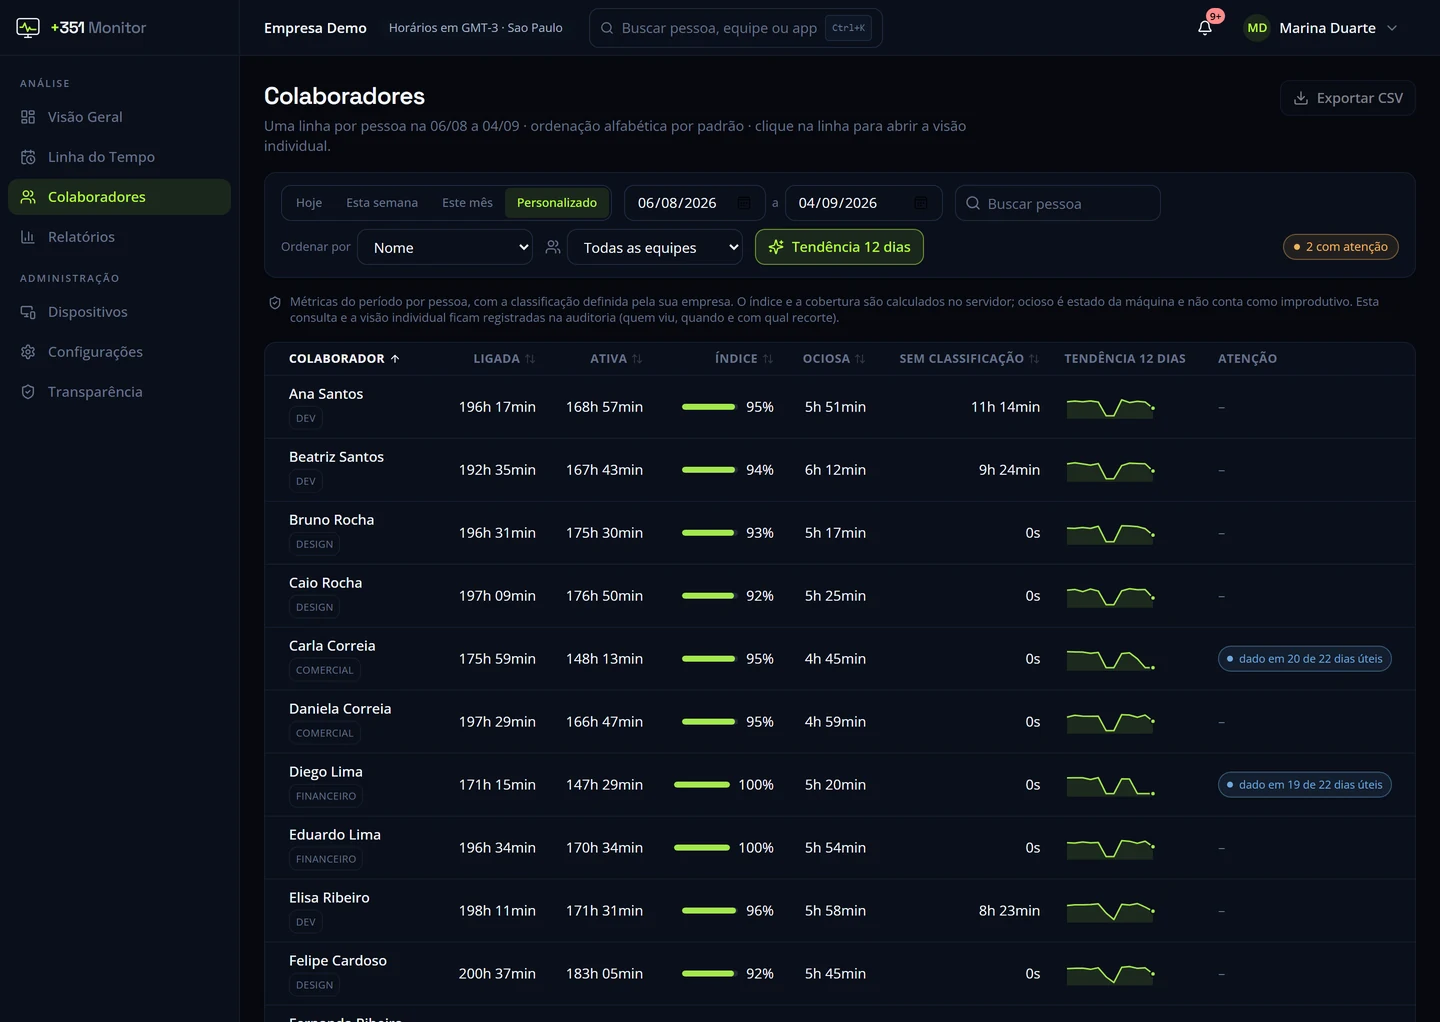Open Transparência page
This screenshot has width=1440, height=1022.
(119, 392)
